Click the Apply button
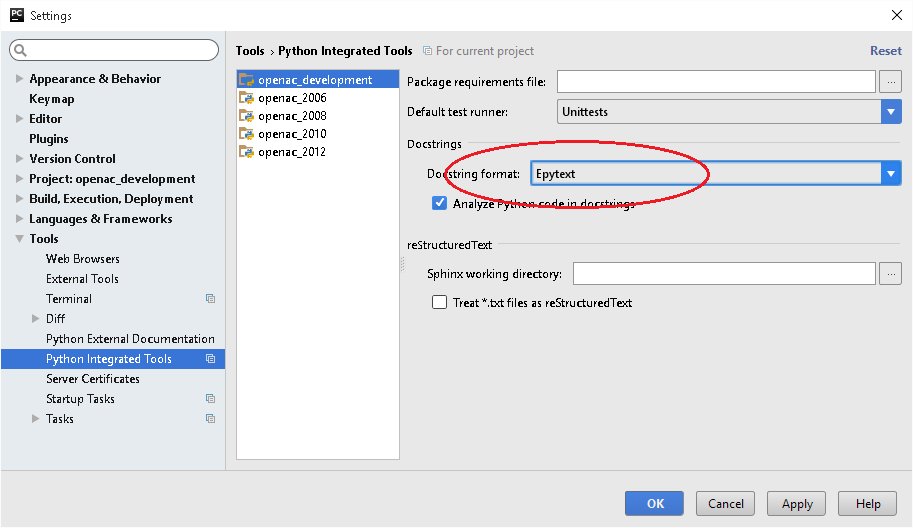Viewport: 913px width, 528px height. (x=797, y=504)
